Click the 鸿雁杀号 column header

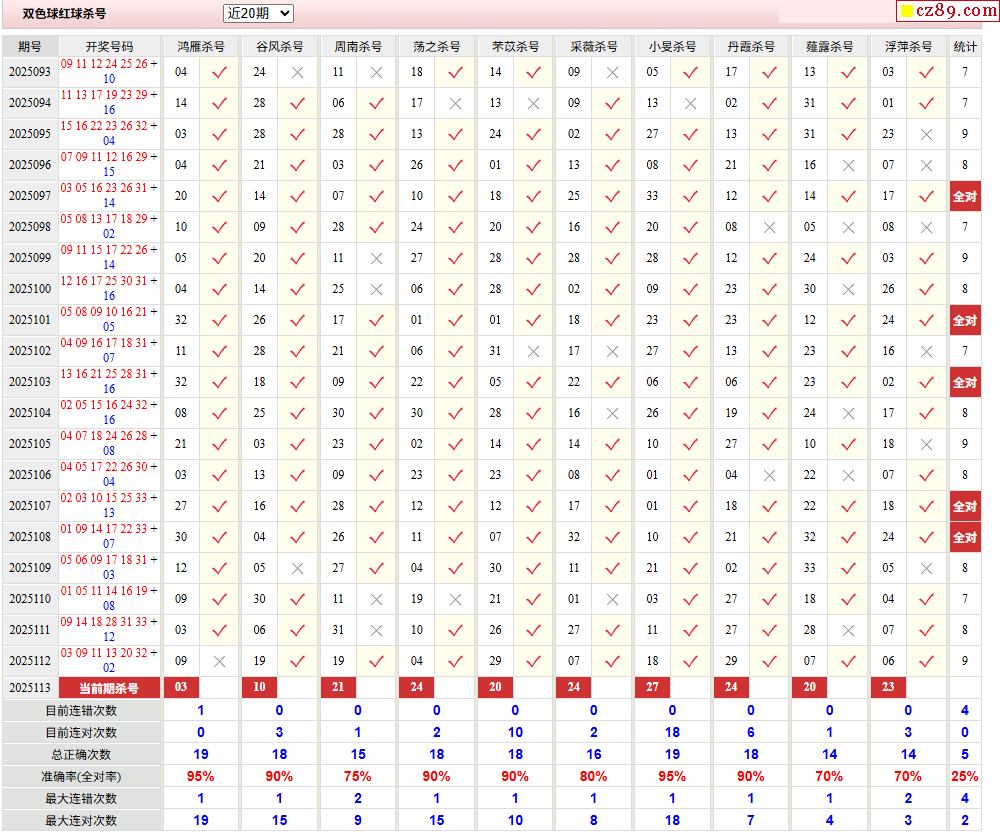(x=201, y=47)
